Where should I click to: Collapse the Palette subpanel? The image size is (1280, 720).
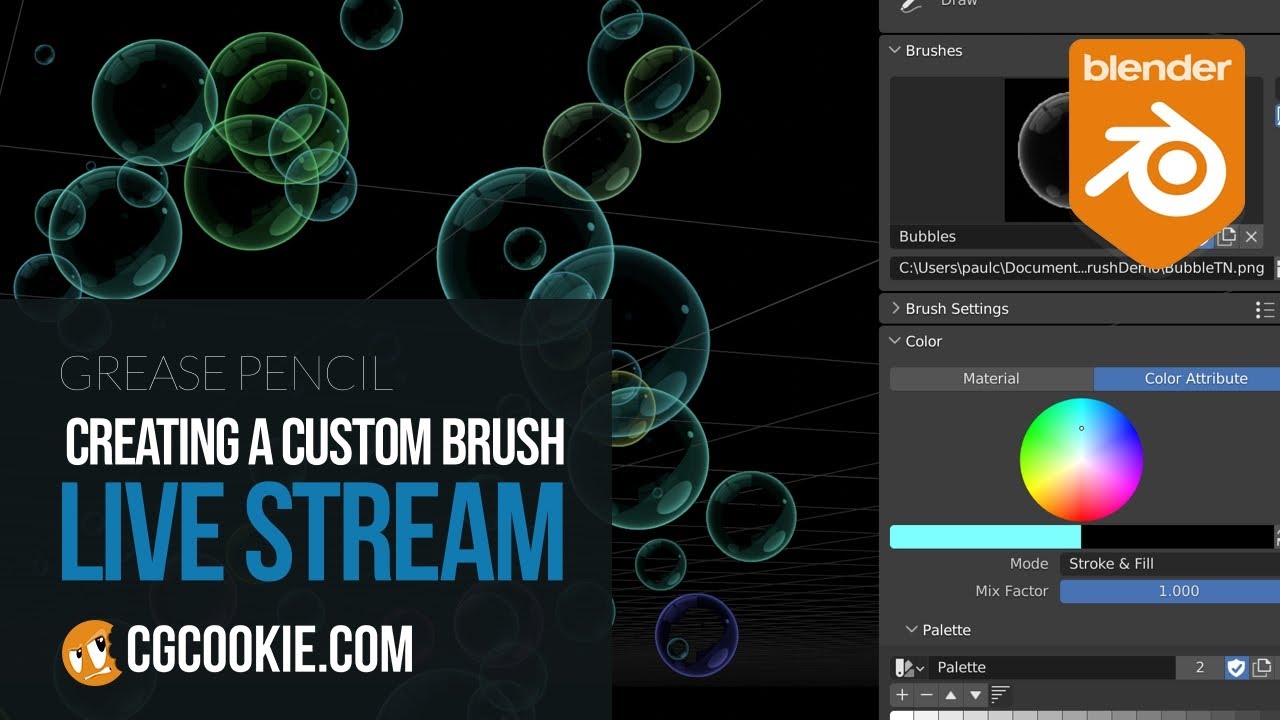(911, 630)
